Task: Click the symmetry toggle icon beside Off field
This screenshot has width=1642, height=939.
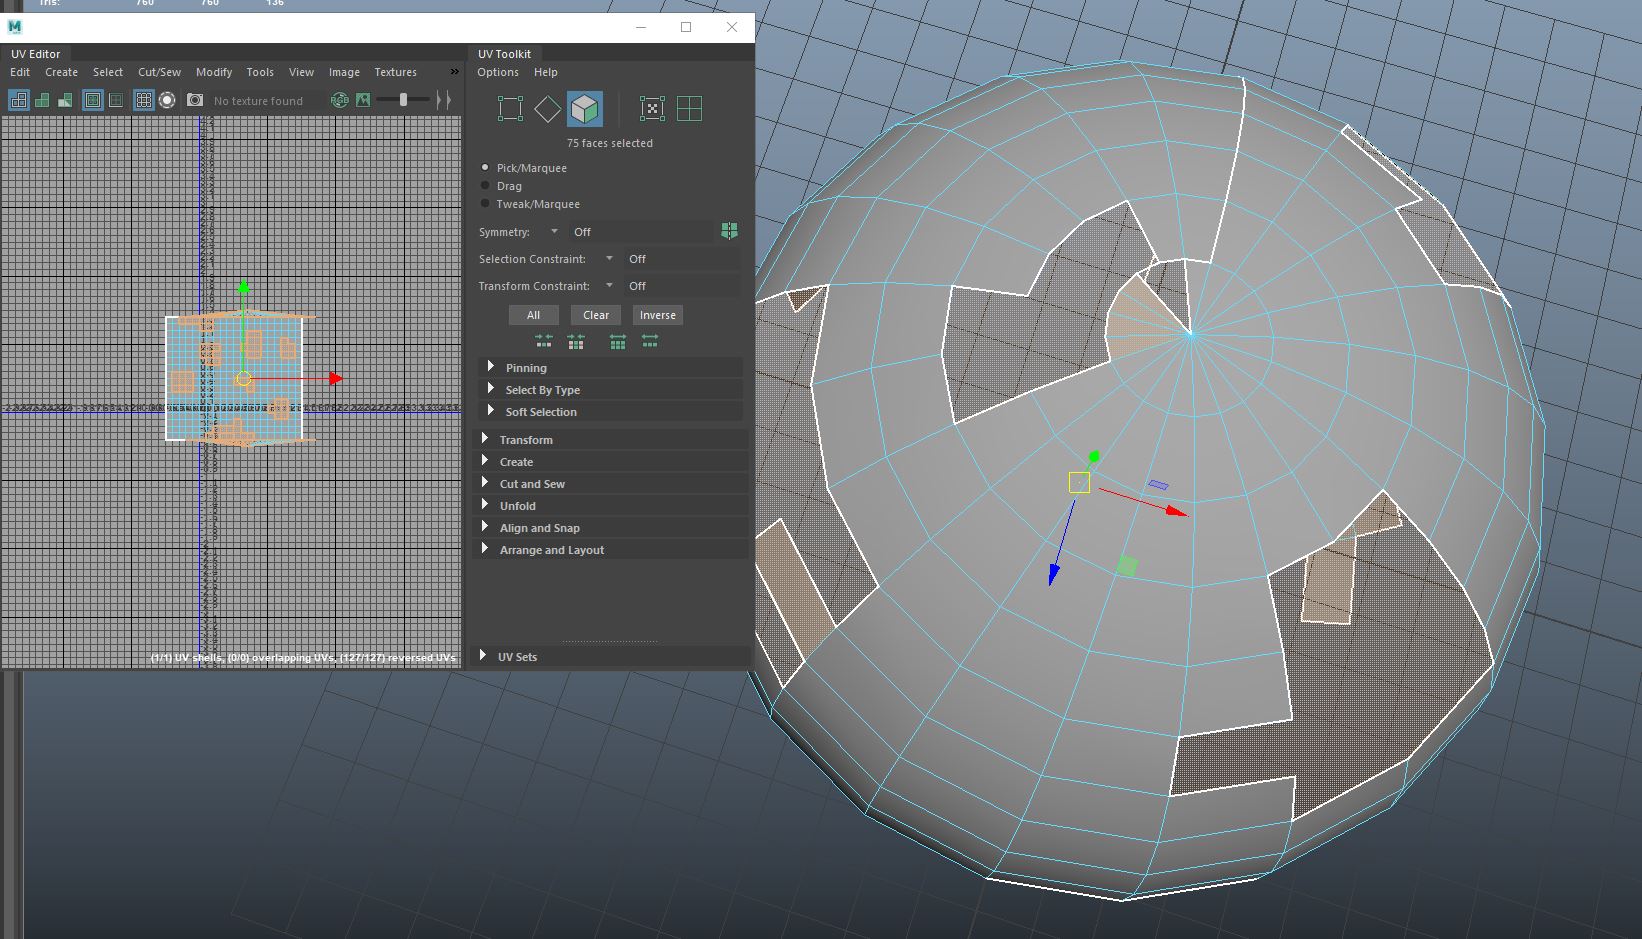Action: [729, 231]
